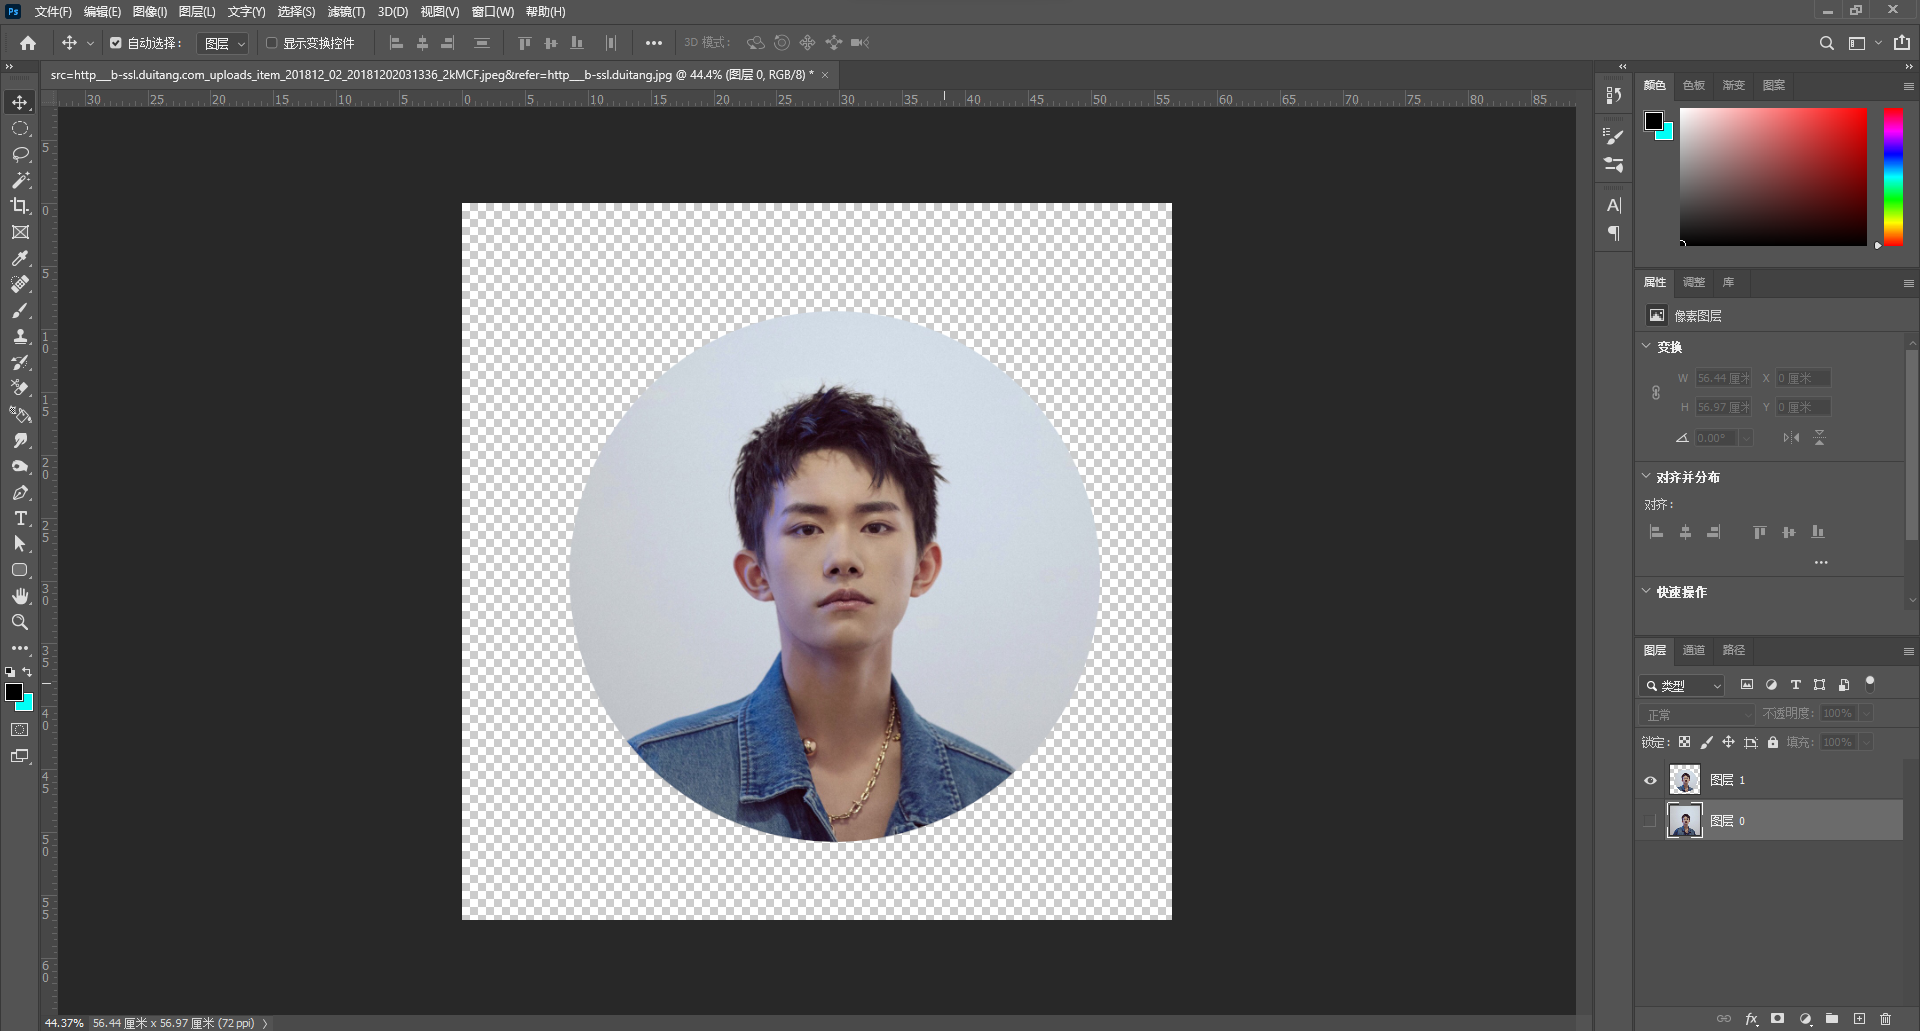Select the Zoom tool
Viewport: 1920px width, 1031px height.
click(x=20, y=622)
